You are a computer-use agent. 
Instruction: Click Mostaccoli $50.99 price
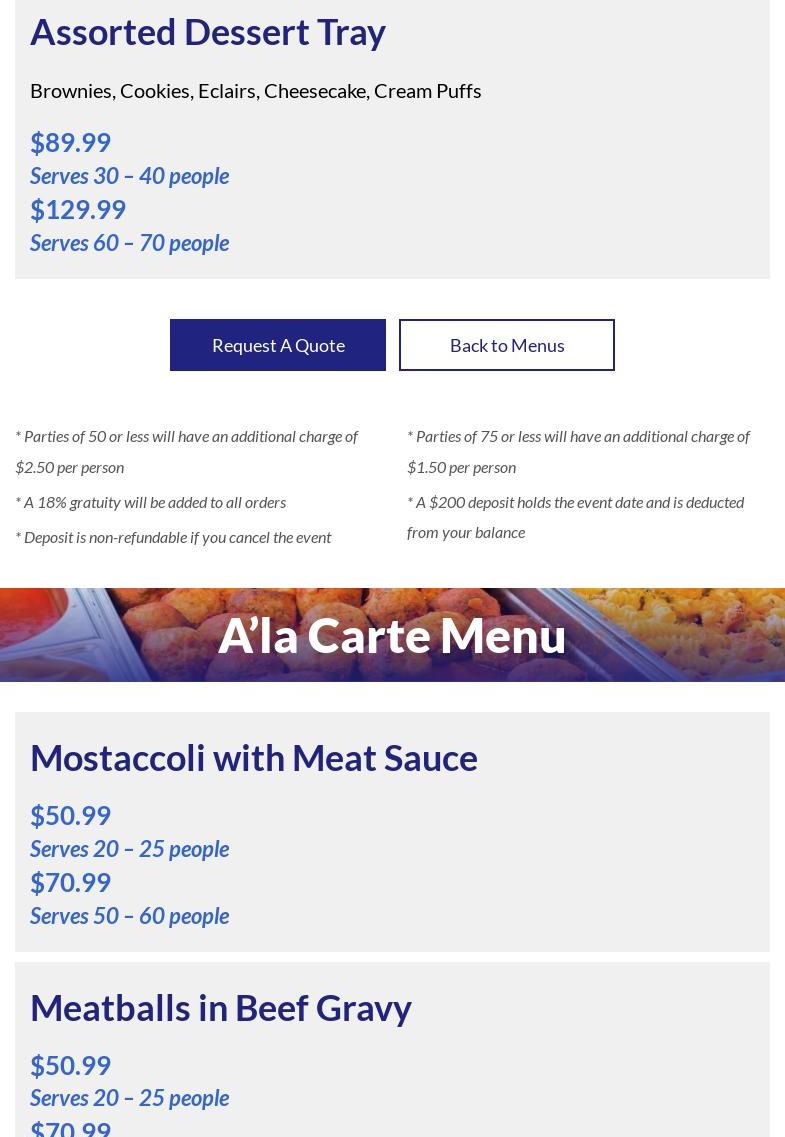tap(70, 815)
